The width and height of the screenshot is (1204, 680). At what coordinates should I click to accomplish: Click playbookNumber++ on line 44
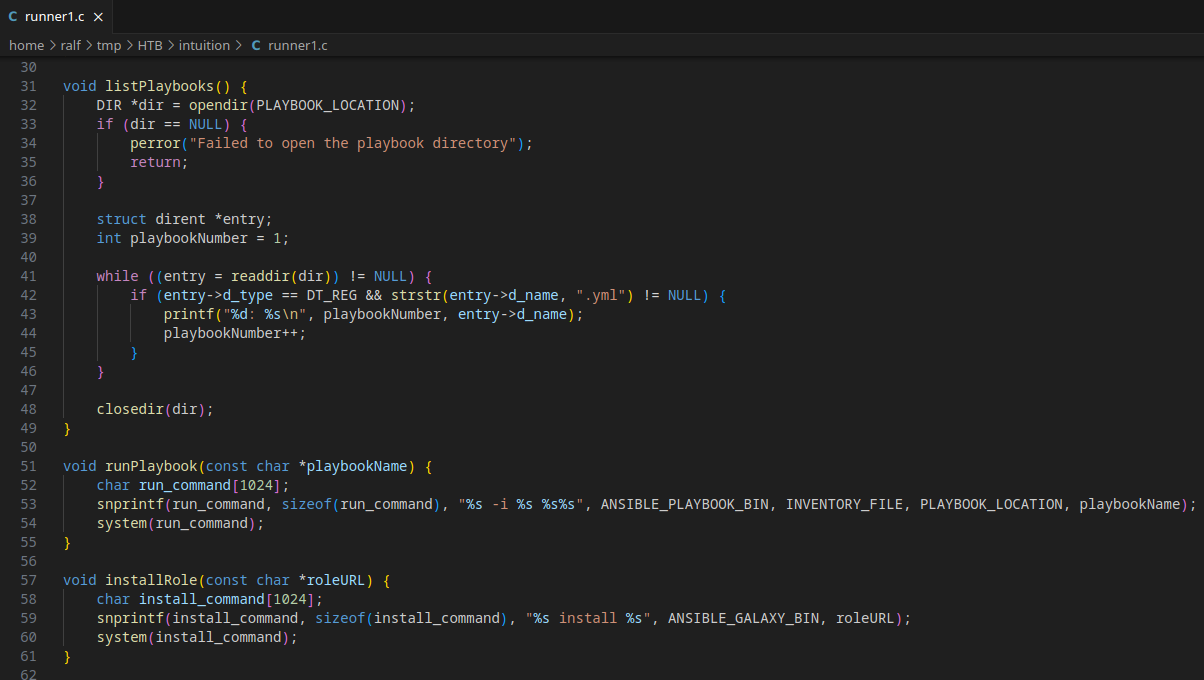pyautogui.click(x=235, y=333)
